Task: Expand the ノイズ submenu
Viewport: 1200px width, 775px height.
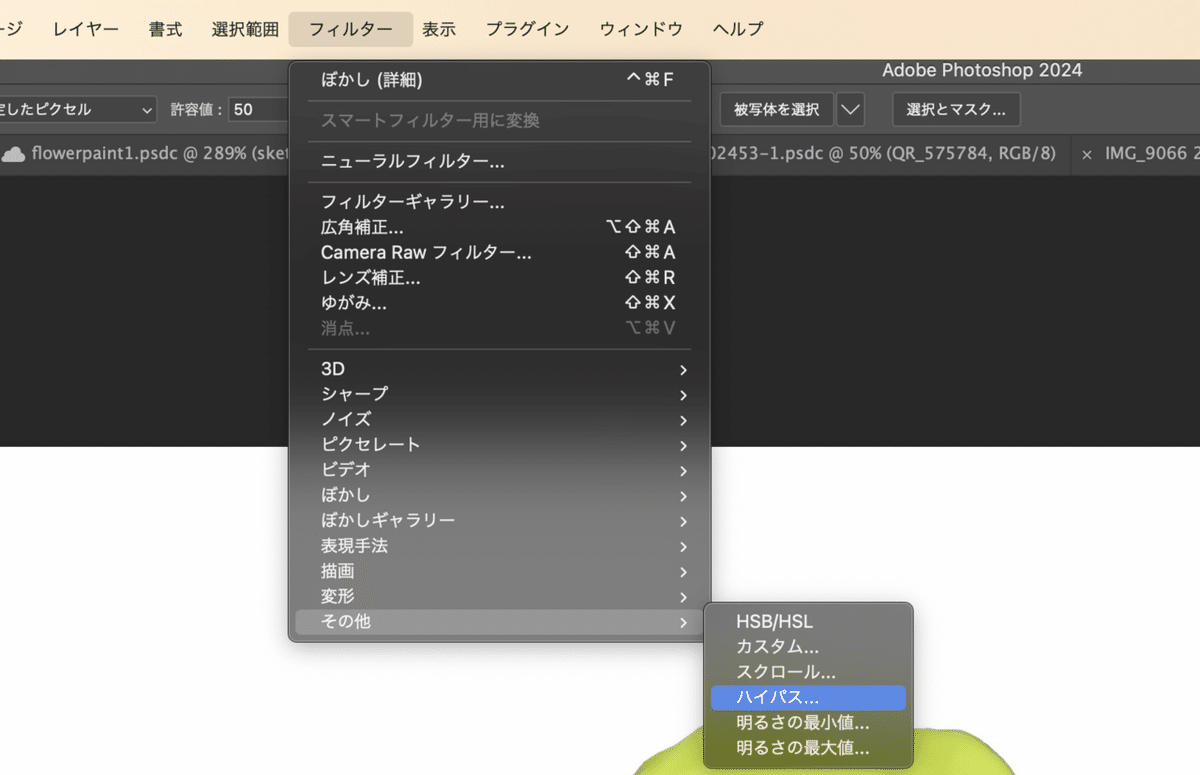Action: 499,420
